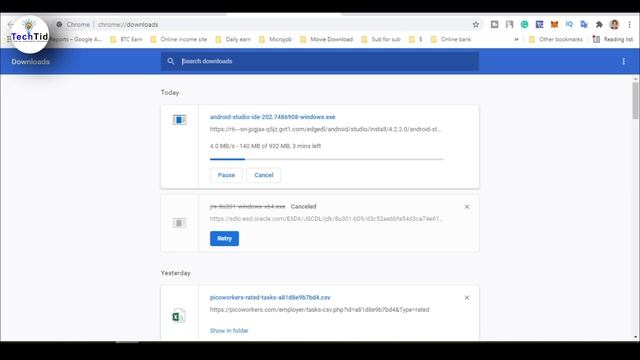Open the Online bank bookmark folder

click(x=451, y=39)
